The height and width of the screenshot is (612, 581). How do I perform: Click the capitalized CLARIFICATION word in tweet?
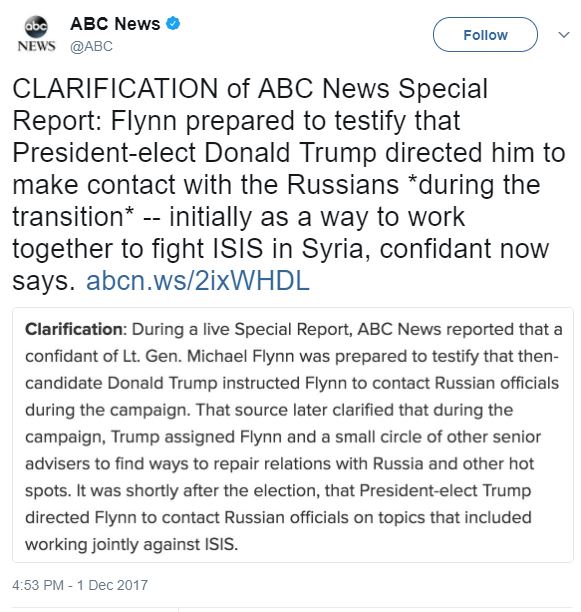(115, 89)
